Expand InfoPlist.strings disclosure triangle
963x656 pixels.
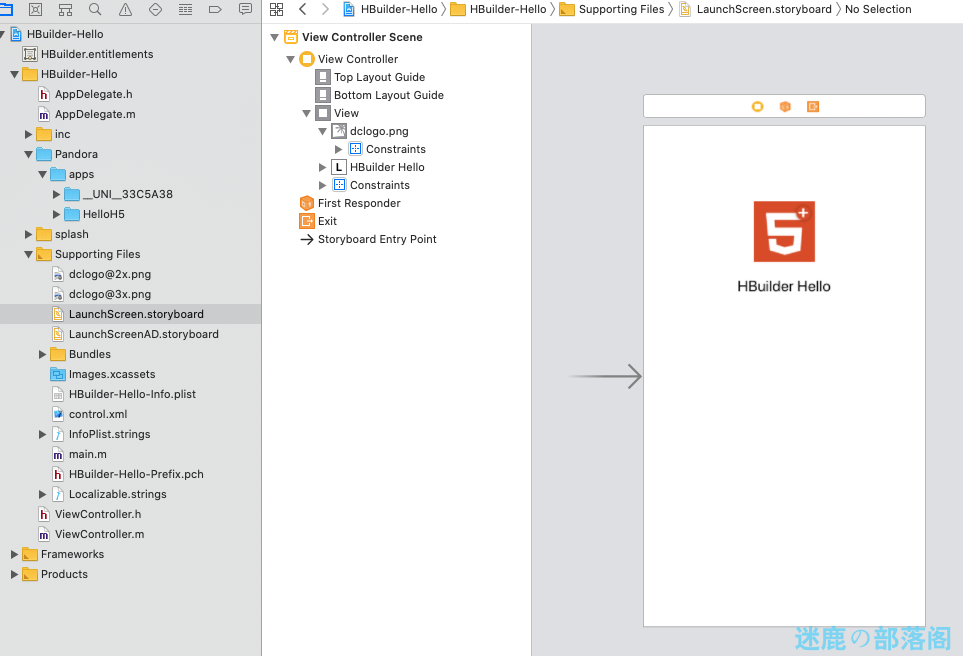tap(42, 434)
